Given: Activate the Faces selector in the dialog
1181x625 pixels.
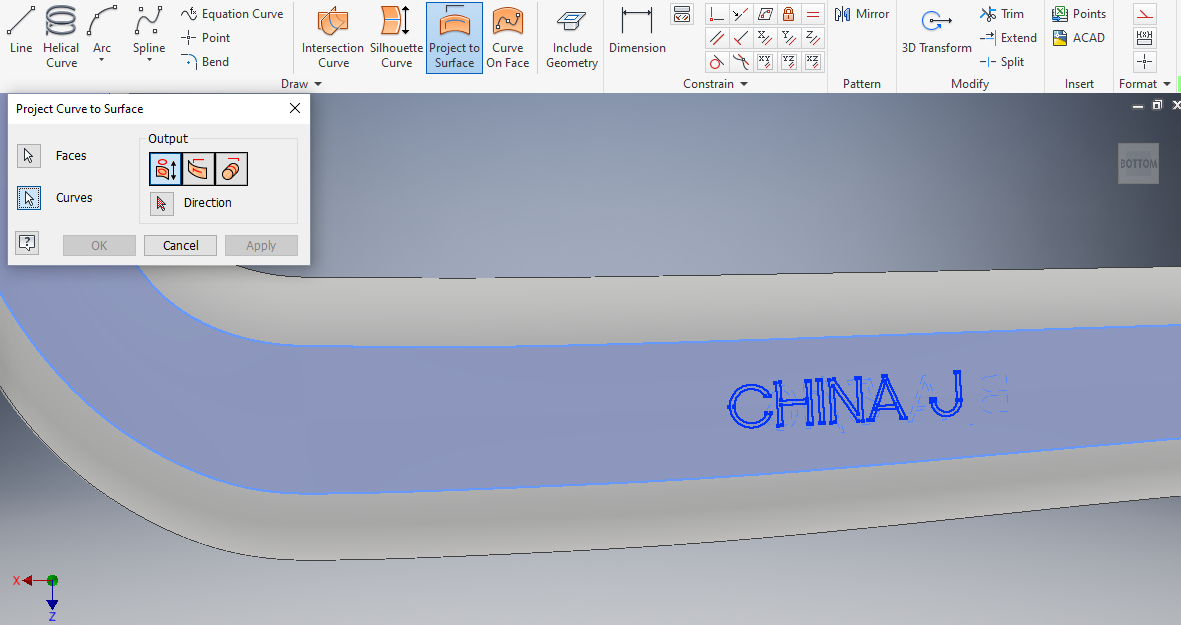Looking at the screenshot, I should pyautogui.click(x=29, y=155).
